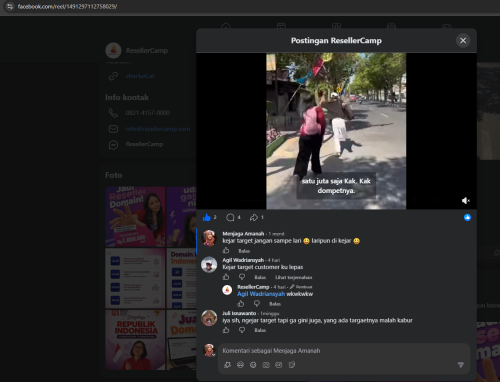The height and width of the screenshot is (382, 500).
Task: Dislike Juli Isnawanto's comment with thumbs-down
Action: point(242,330)
